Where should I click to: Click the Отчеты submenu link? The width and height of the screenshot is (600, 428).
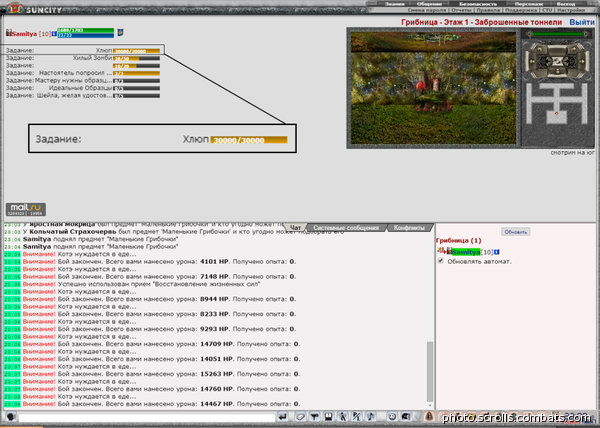[461, 10]
